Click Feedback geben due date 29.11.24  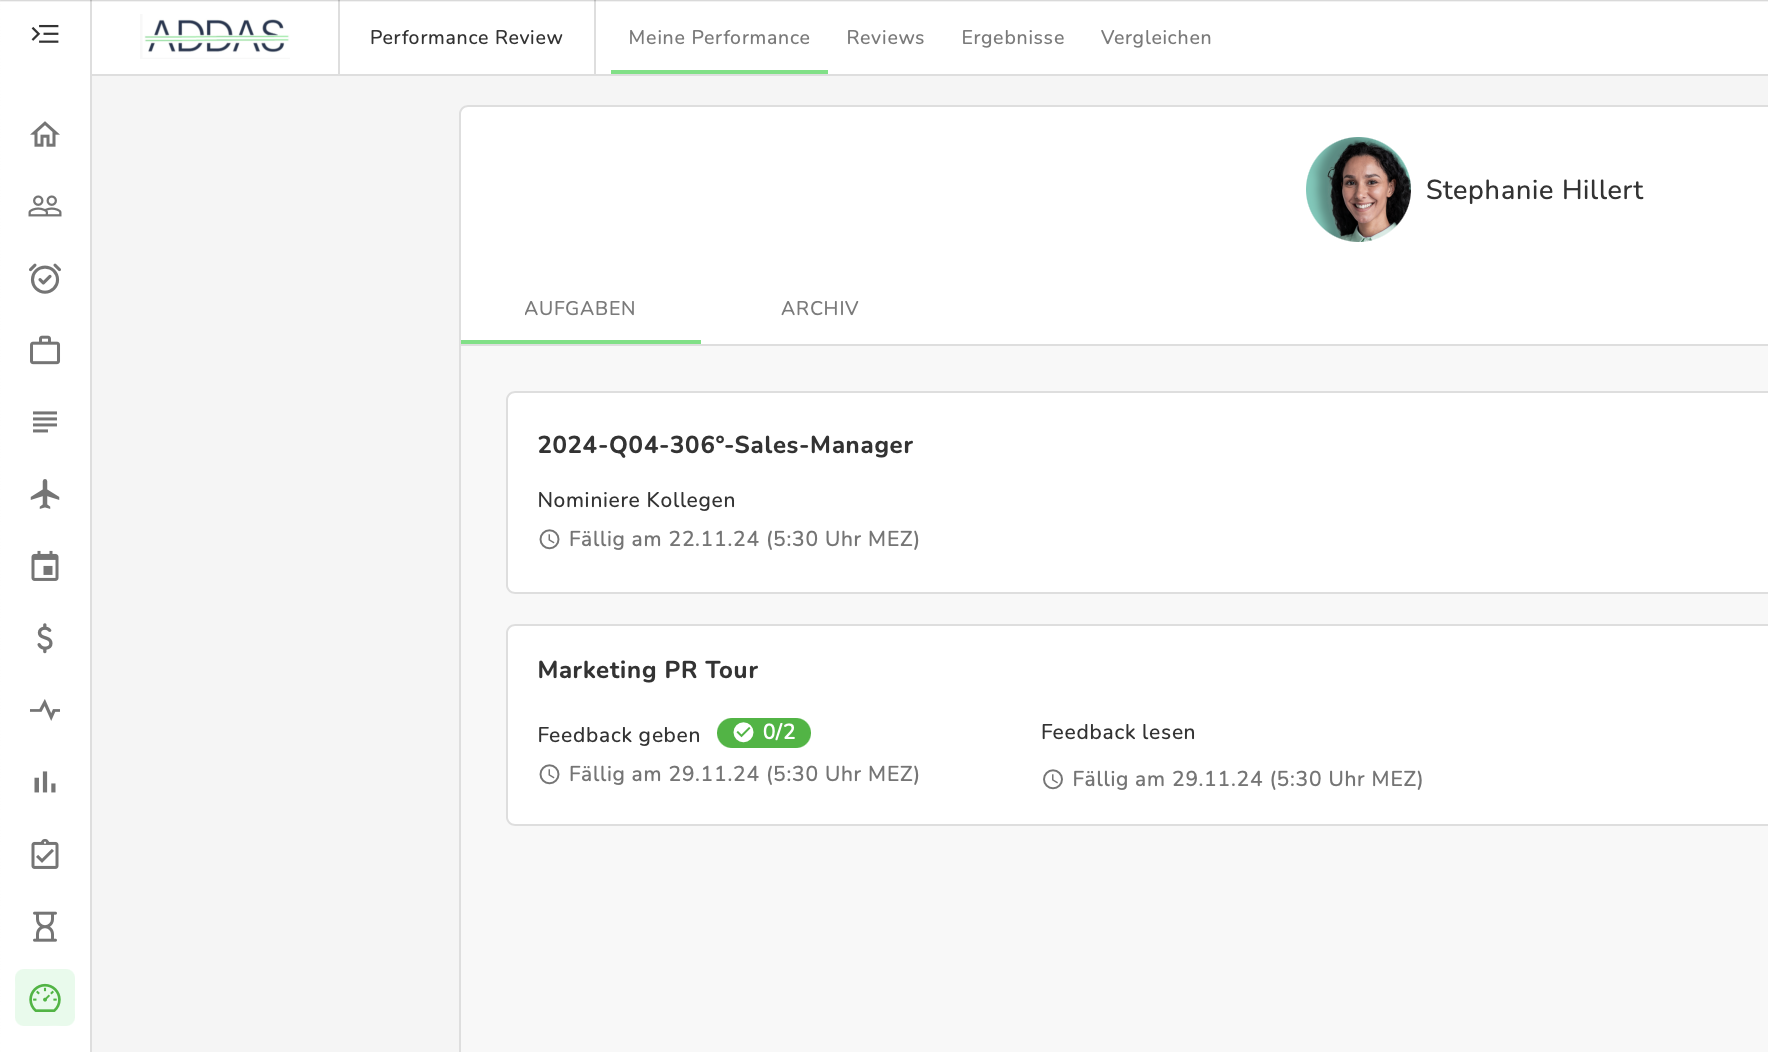point(744,774)
